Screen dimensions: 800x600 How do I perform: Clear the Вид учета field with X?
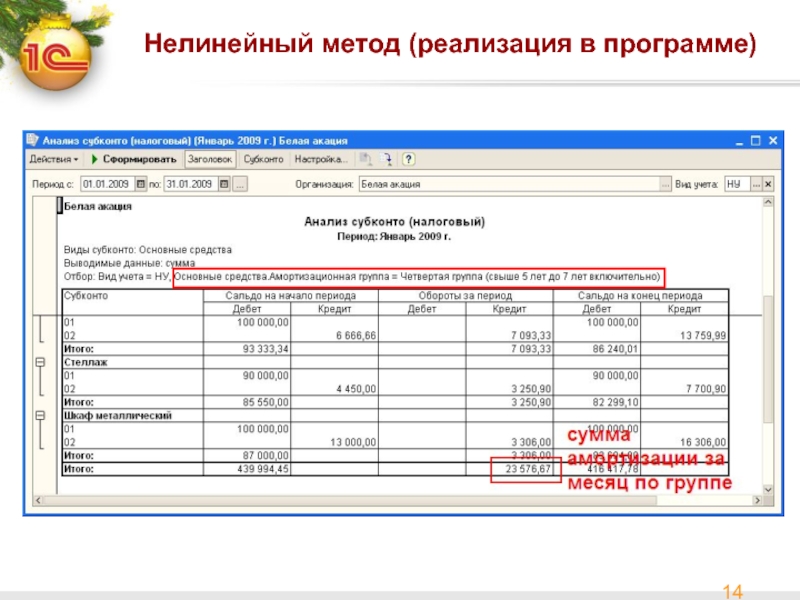tap(768, 184)
